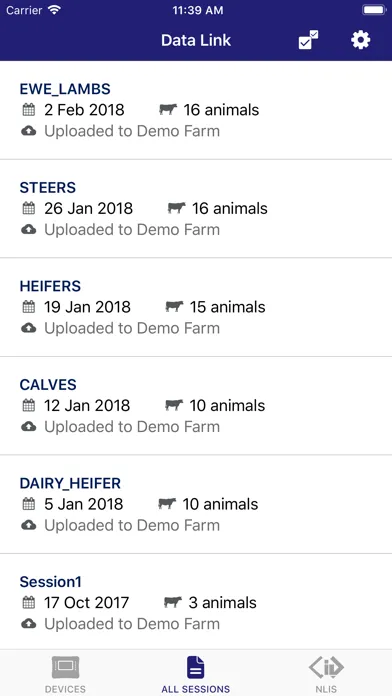Open the CALVES session entry

click(x=196, y=406)
